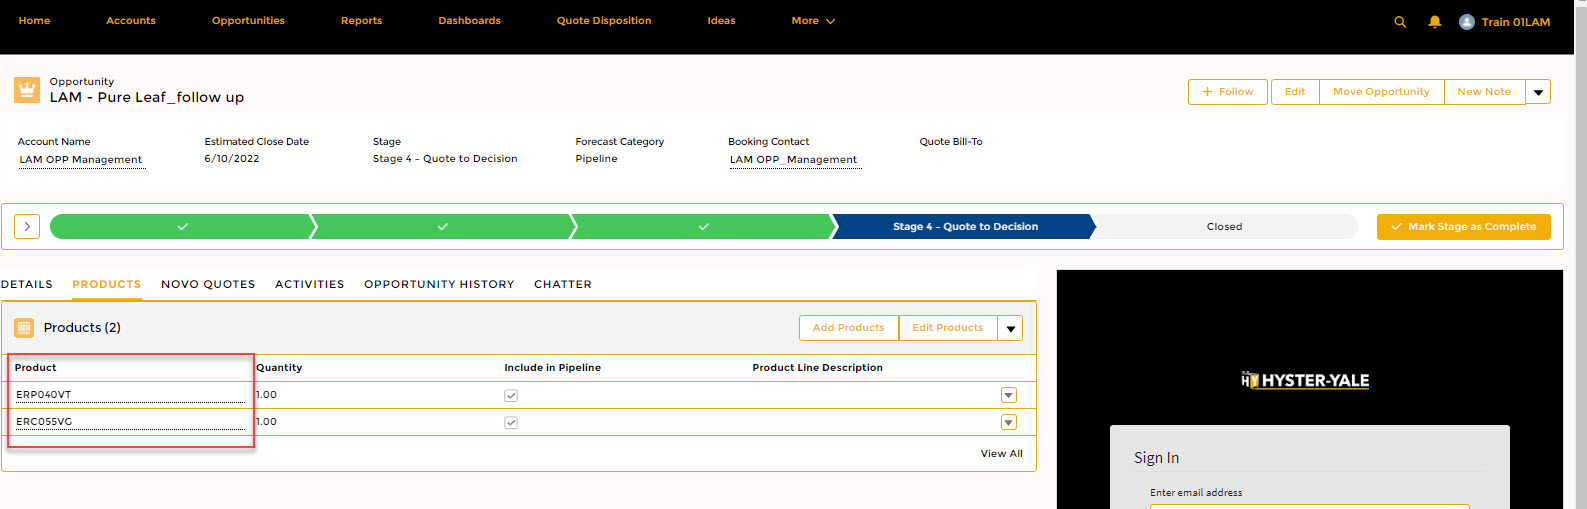Expand the stage path details chevron

pyautogui.click(x=27, y=227)
